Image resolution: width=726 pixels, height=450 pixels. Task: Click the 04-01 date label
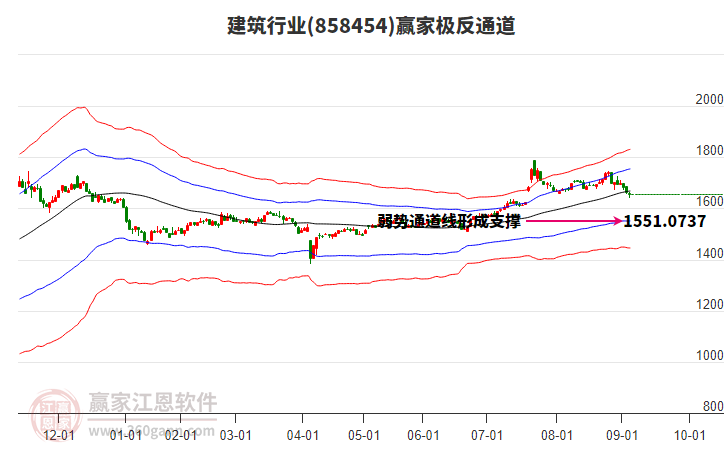click(303, 435)
